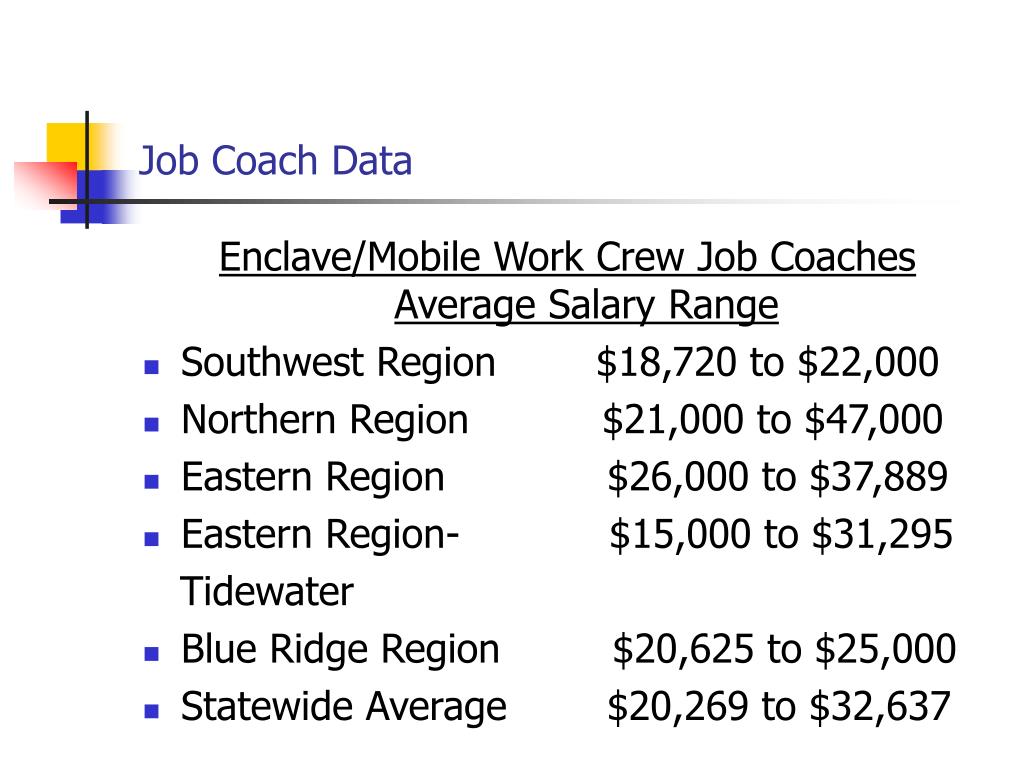Click the bullet next to Eastern Region-Tidewater
The image size is (1024, 768).
[x=152, y=539]
